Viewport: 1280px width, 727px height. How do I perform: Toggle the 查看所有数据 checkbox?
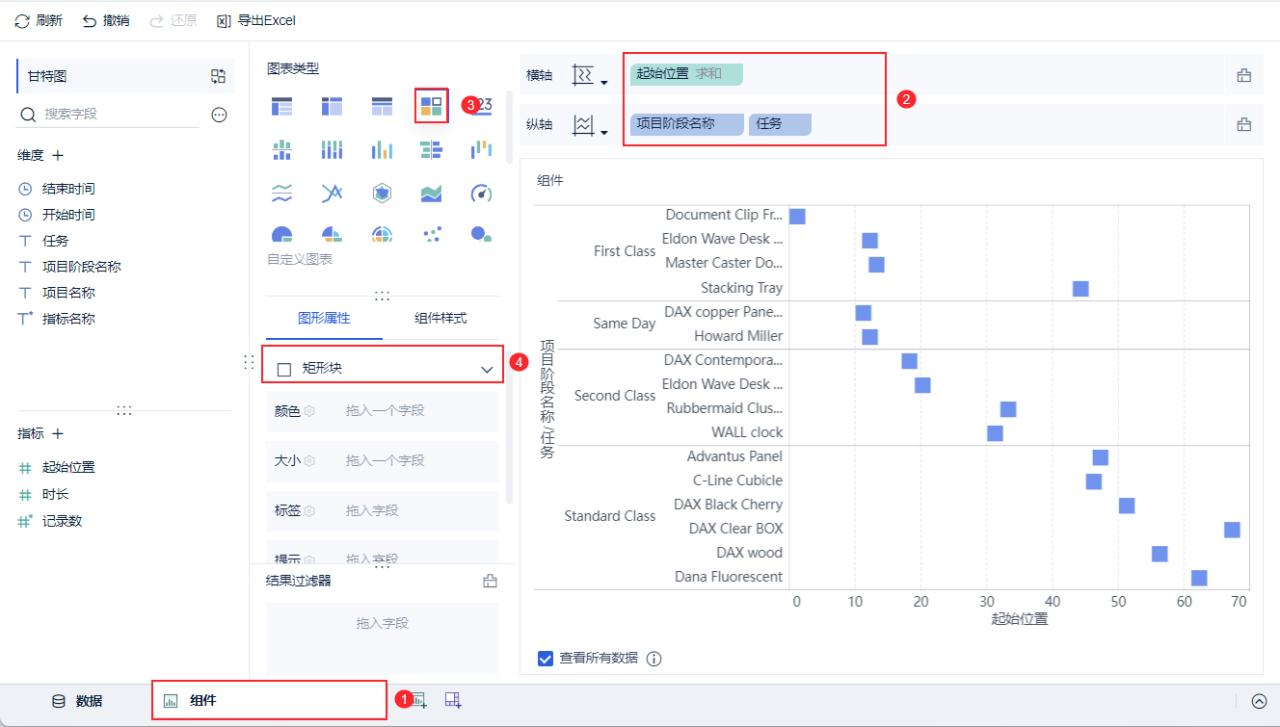click(545, 658)
